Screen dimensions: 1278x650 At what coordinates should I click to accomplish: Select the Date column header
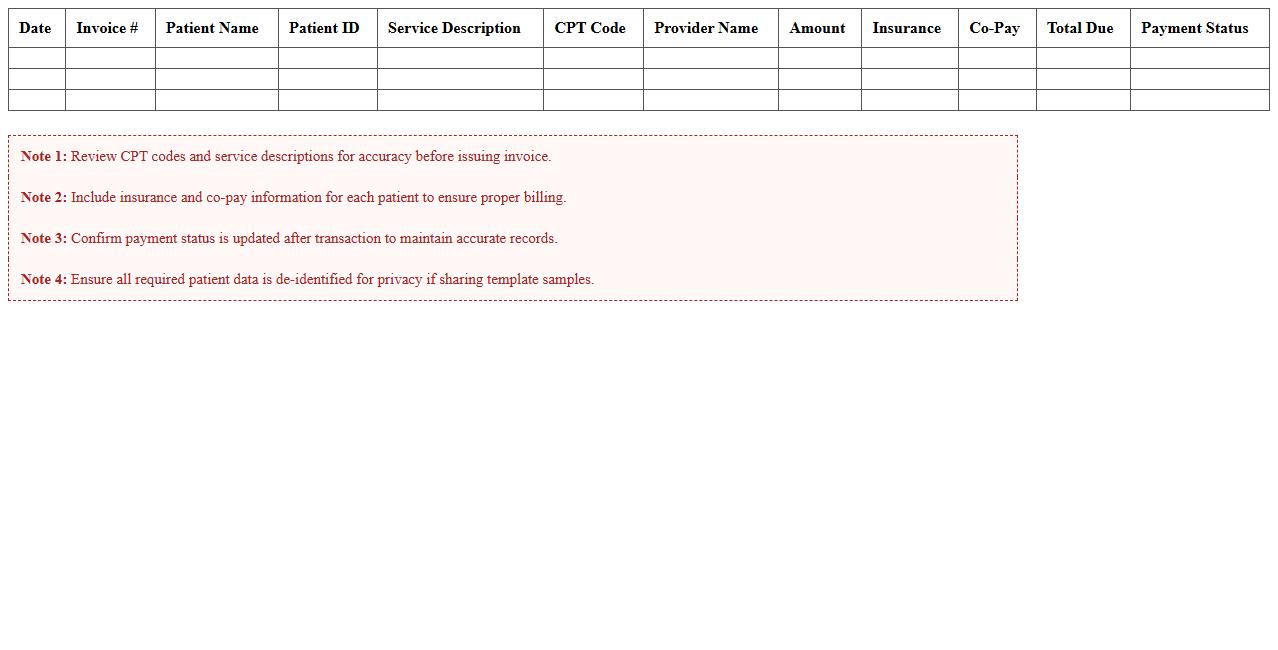click(35, 28)
